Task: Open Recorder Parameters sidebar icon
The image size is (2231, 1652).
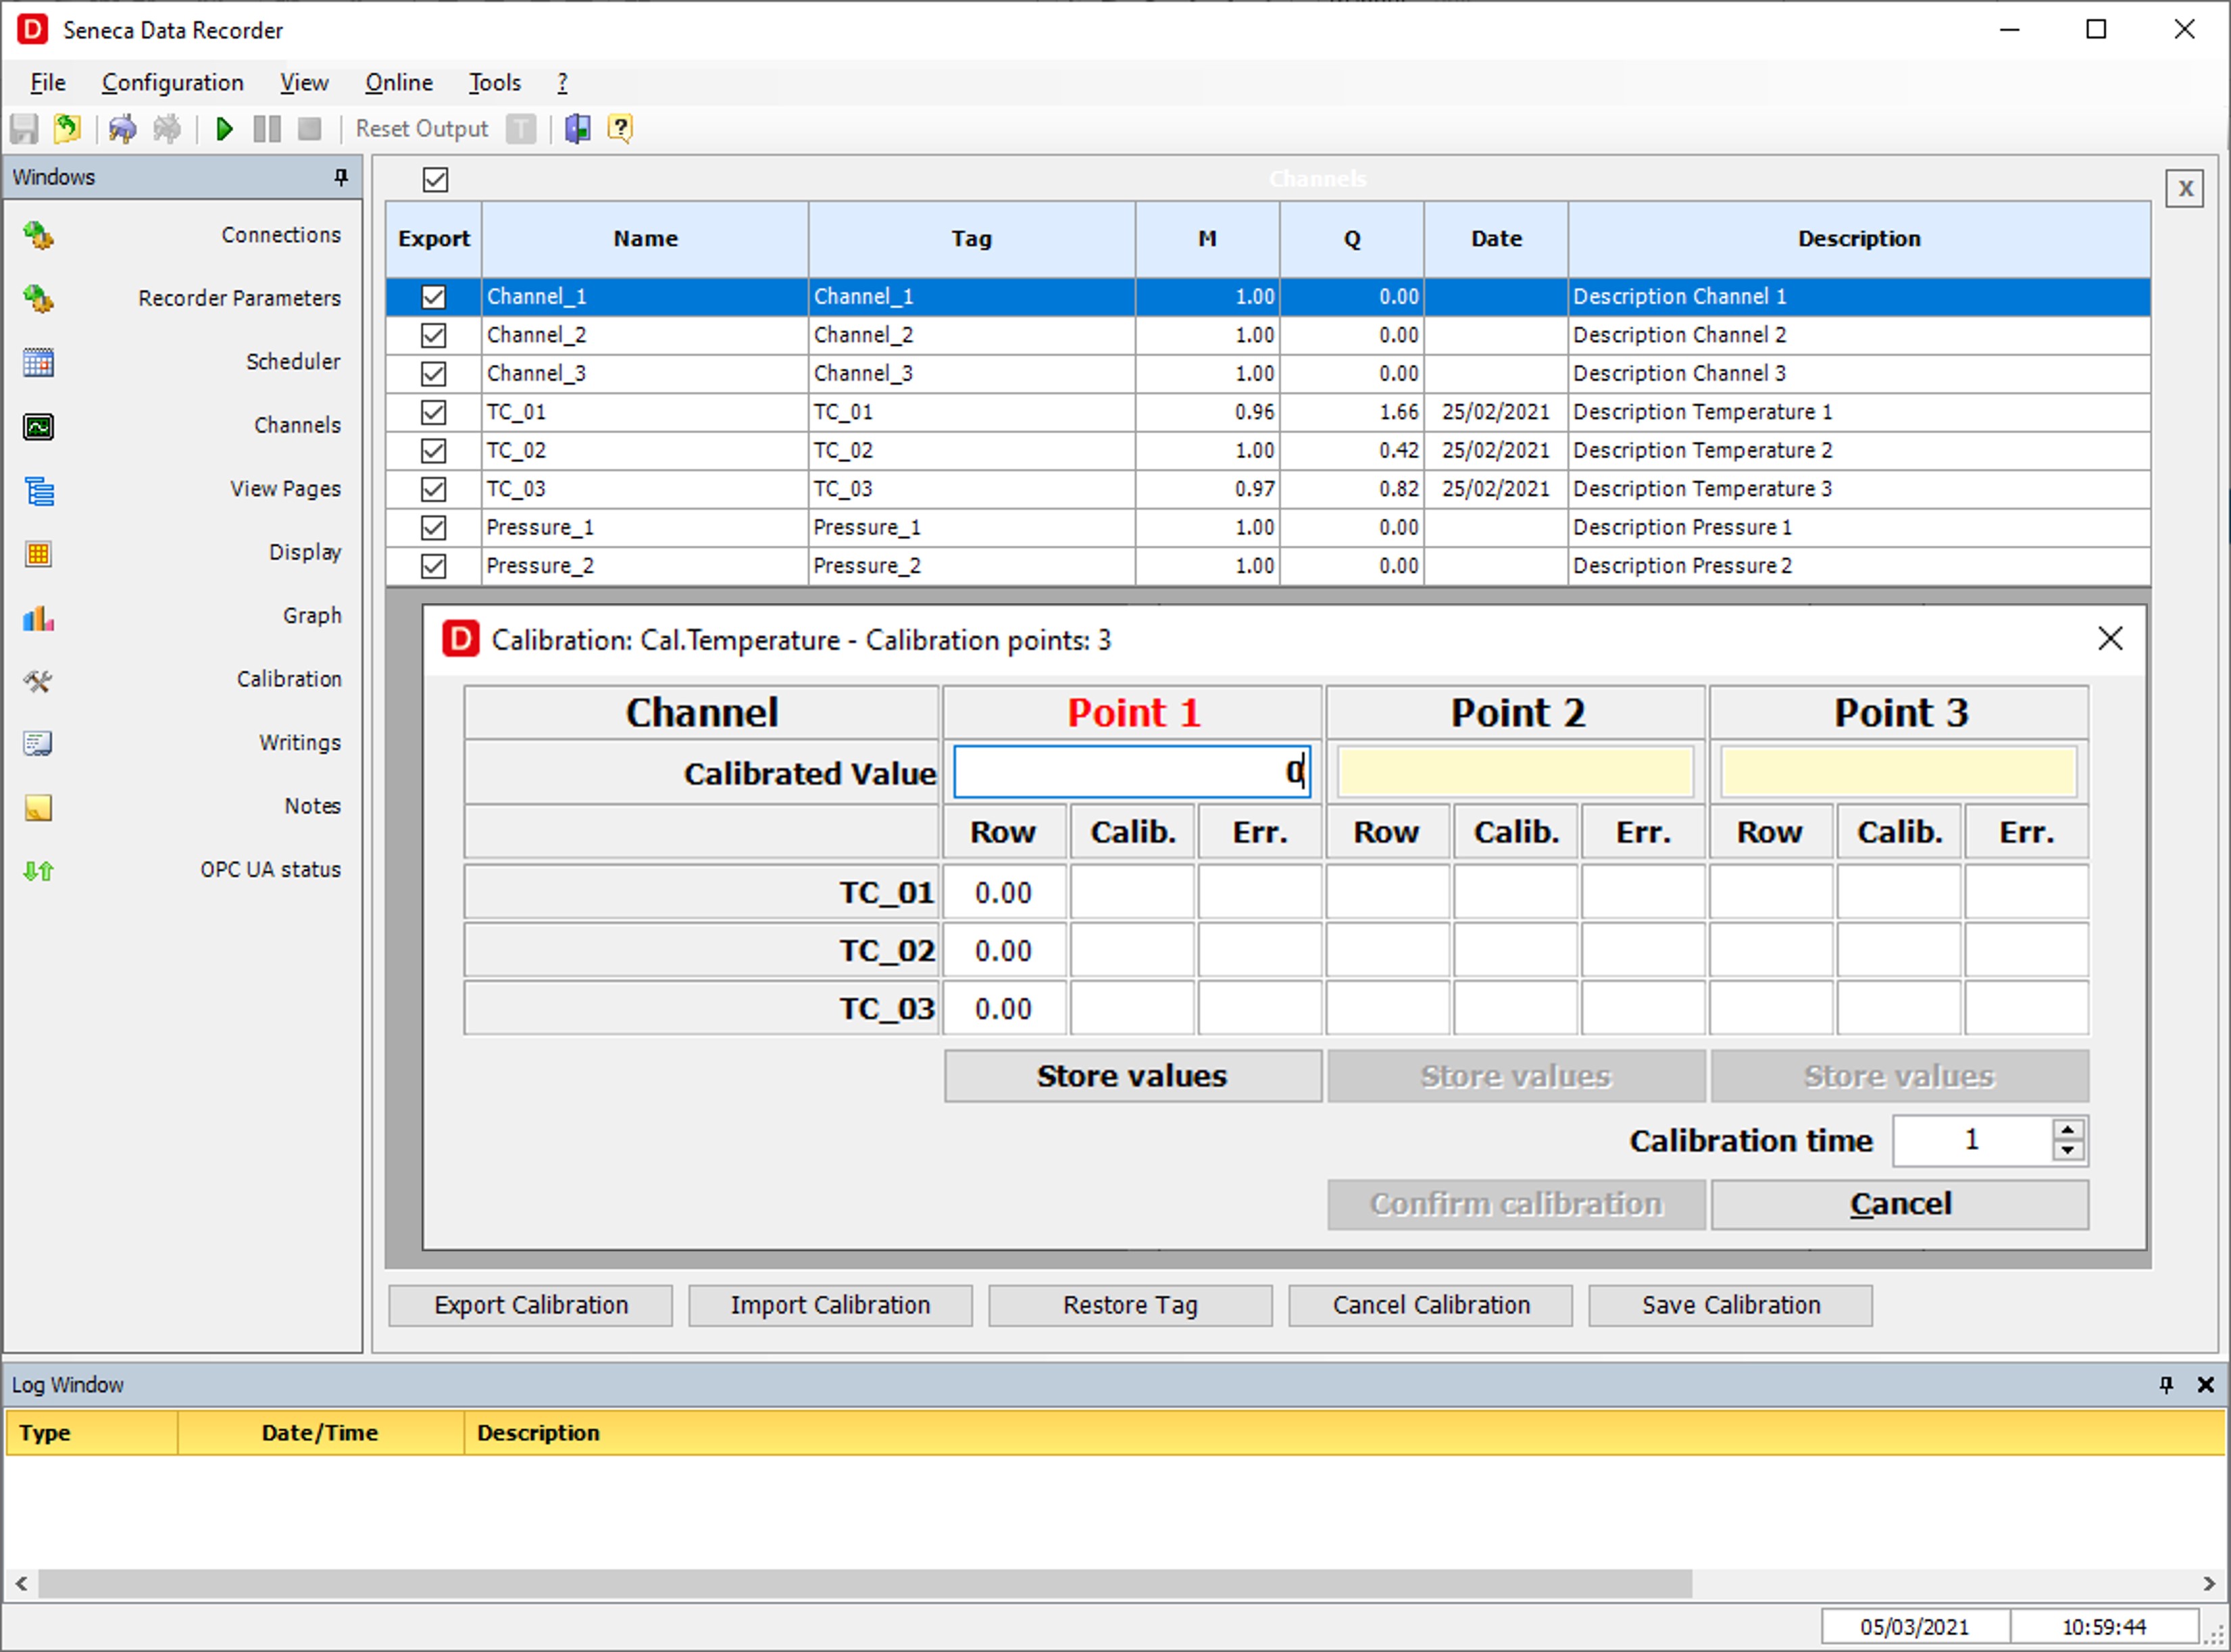Action: pyautogui.click(x=38, y=299)
